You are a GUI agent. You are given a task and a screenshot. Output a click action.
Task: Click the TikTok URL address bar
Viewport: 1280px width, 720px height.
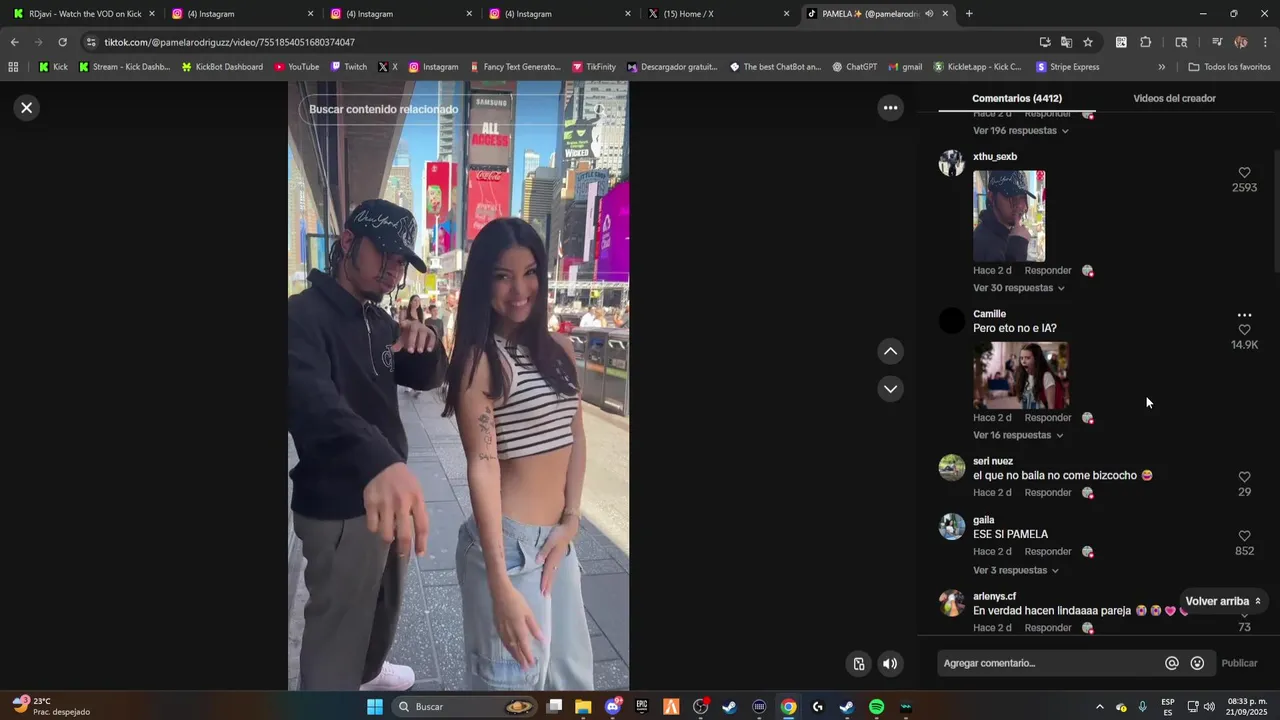coord(560,42)
